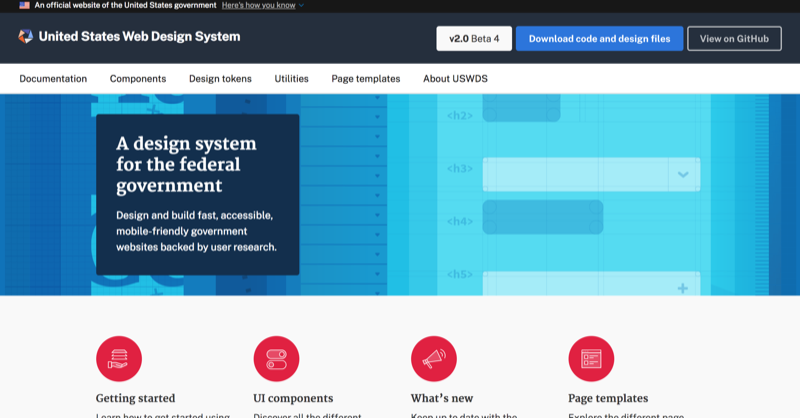Open the Getting started heading link
Screen dimensions: 800x418
(x=135, y=398)
